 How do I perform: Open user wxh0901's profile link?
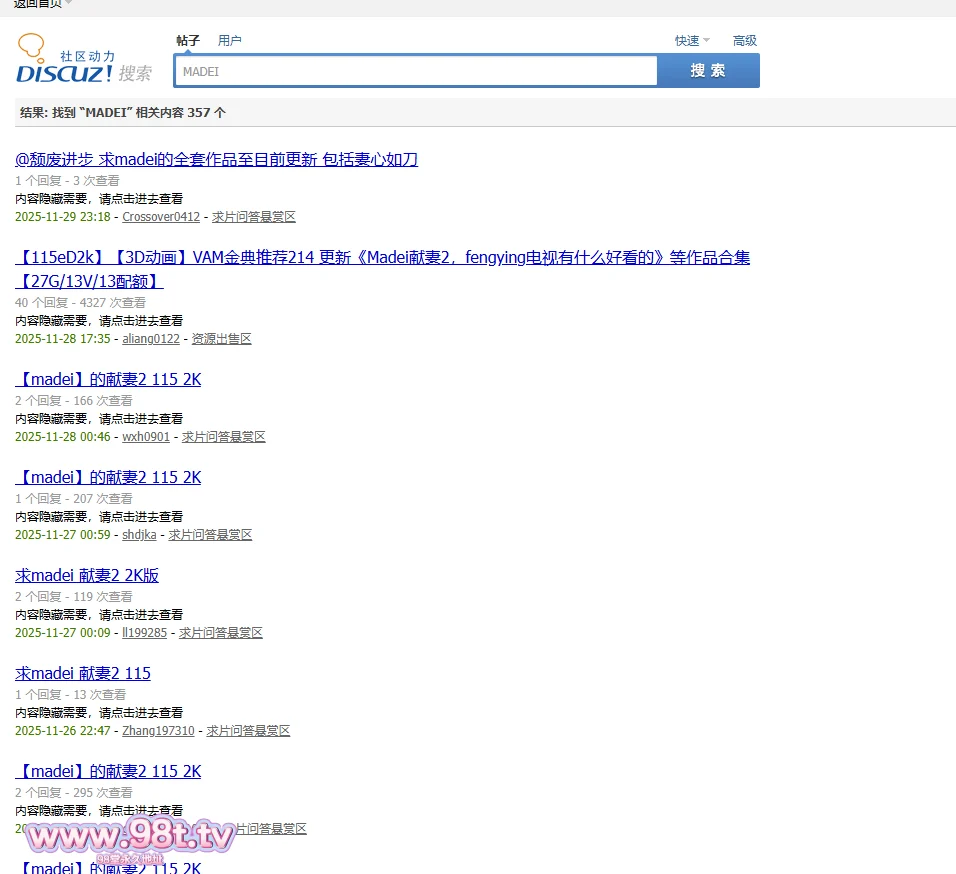click(x=146, y=437)
